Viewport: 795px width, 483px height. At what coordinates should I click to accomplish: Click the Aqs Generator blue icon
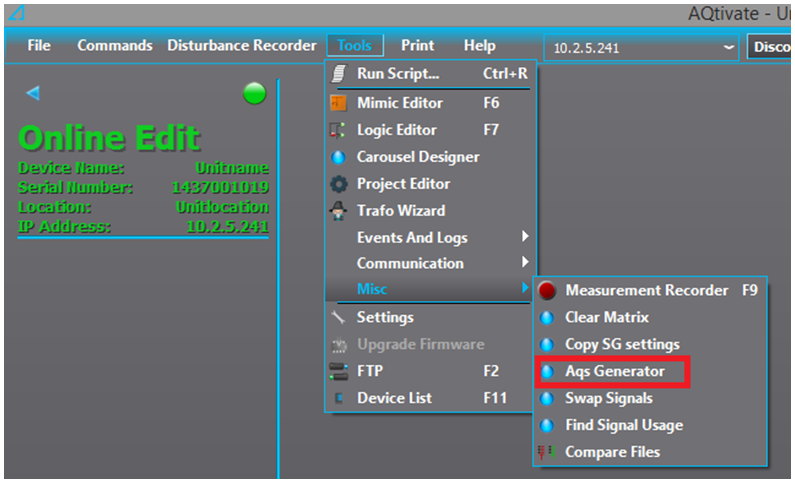coord(547,371)
